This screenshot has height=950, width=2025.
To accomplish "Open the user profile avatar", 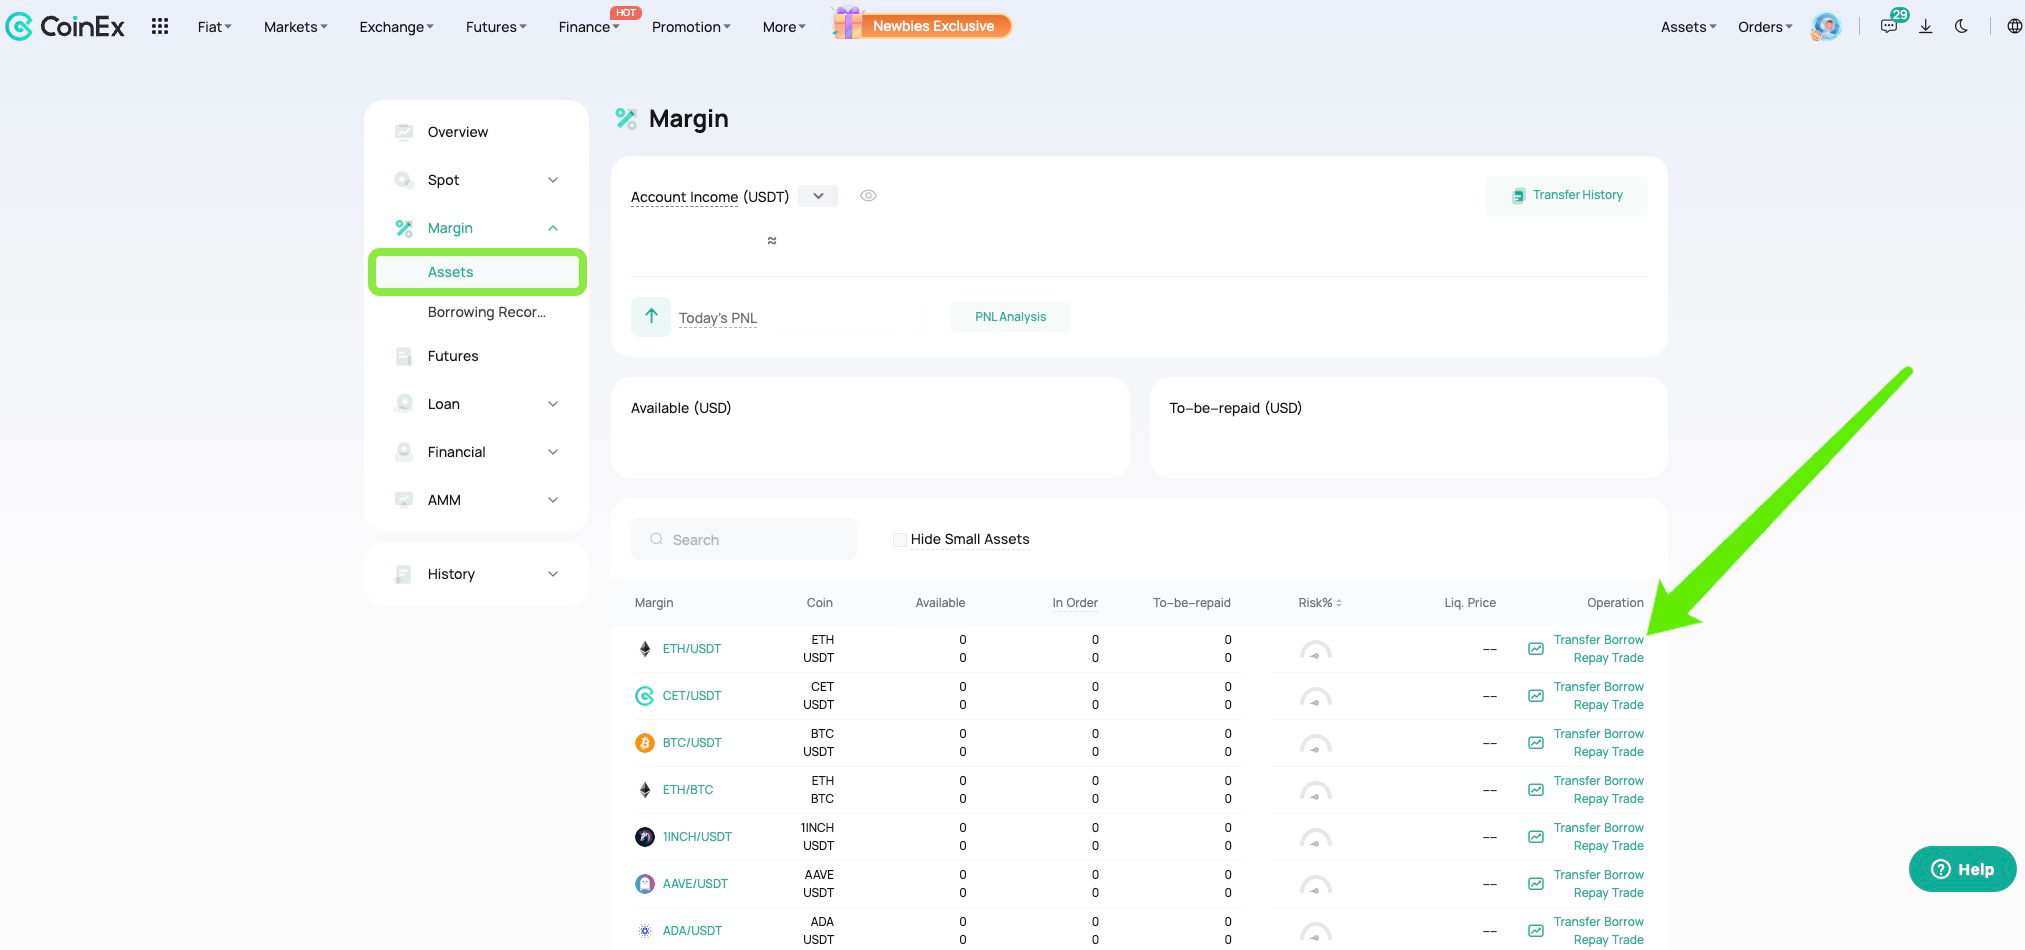I will point(1826,26).
